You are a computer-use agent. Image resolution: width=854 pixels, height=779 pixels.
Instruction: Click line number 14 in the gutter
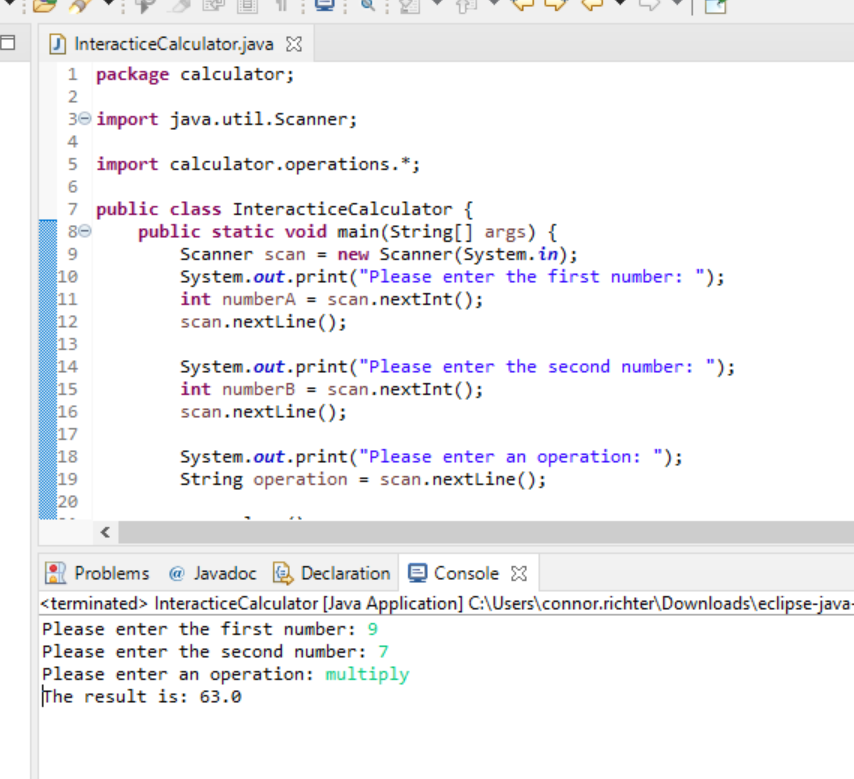(x=68, y=367)
